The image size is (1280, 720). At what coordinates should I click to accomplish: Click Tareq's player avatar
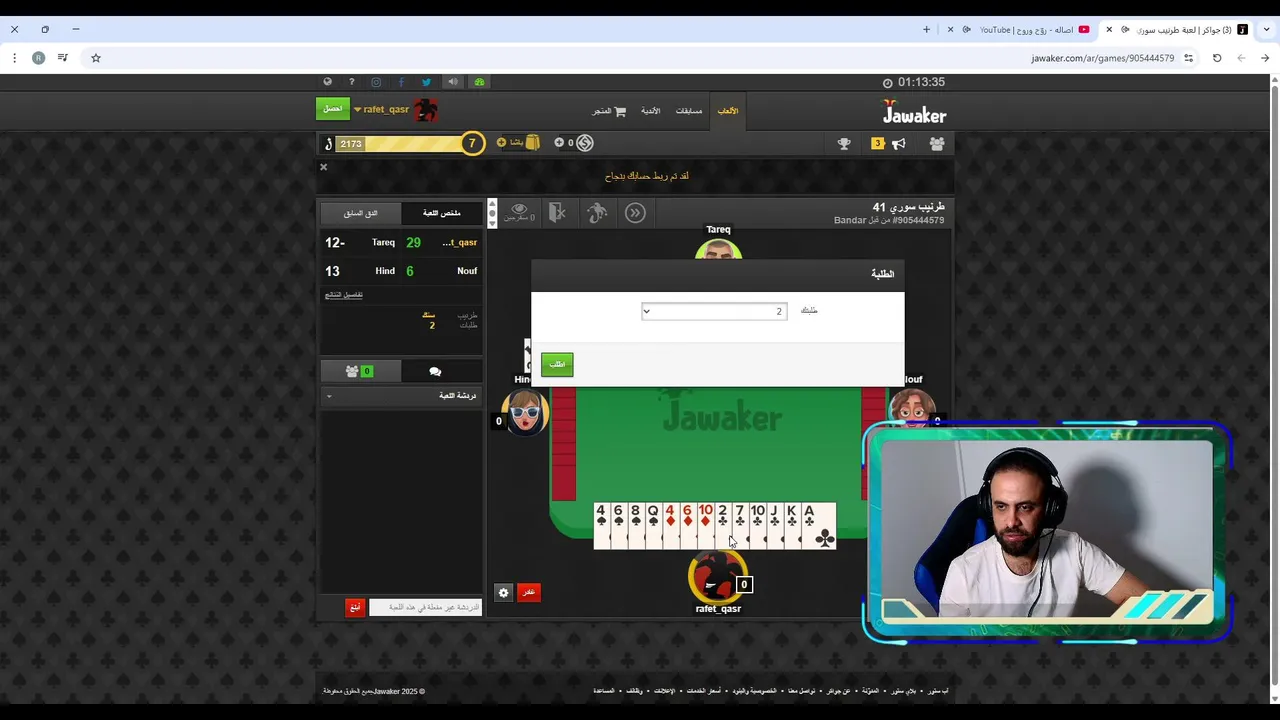718,249
